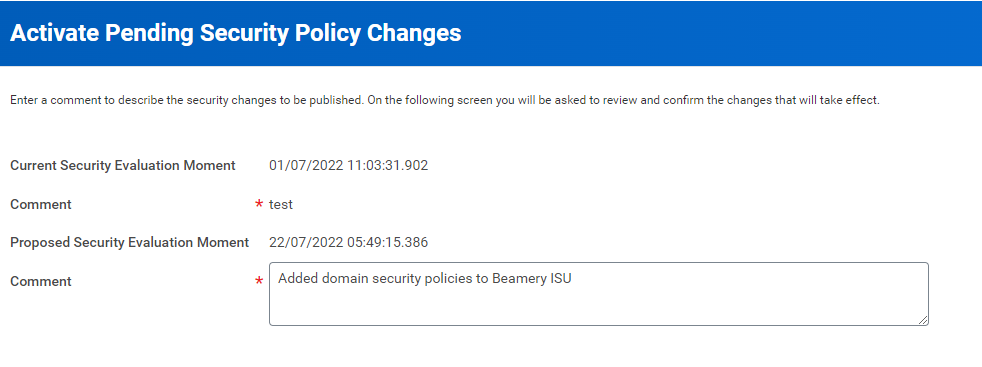Focus the Comment text area
Screen dimensions: 982x367
pos(599,294)
